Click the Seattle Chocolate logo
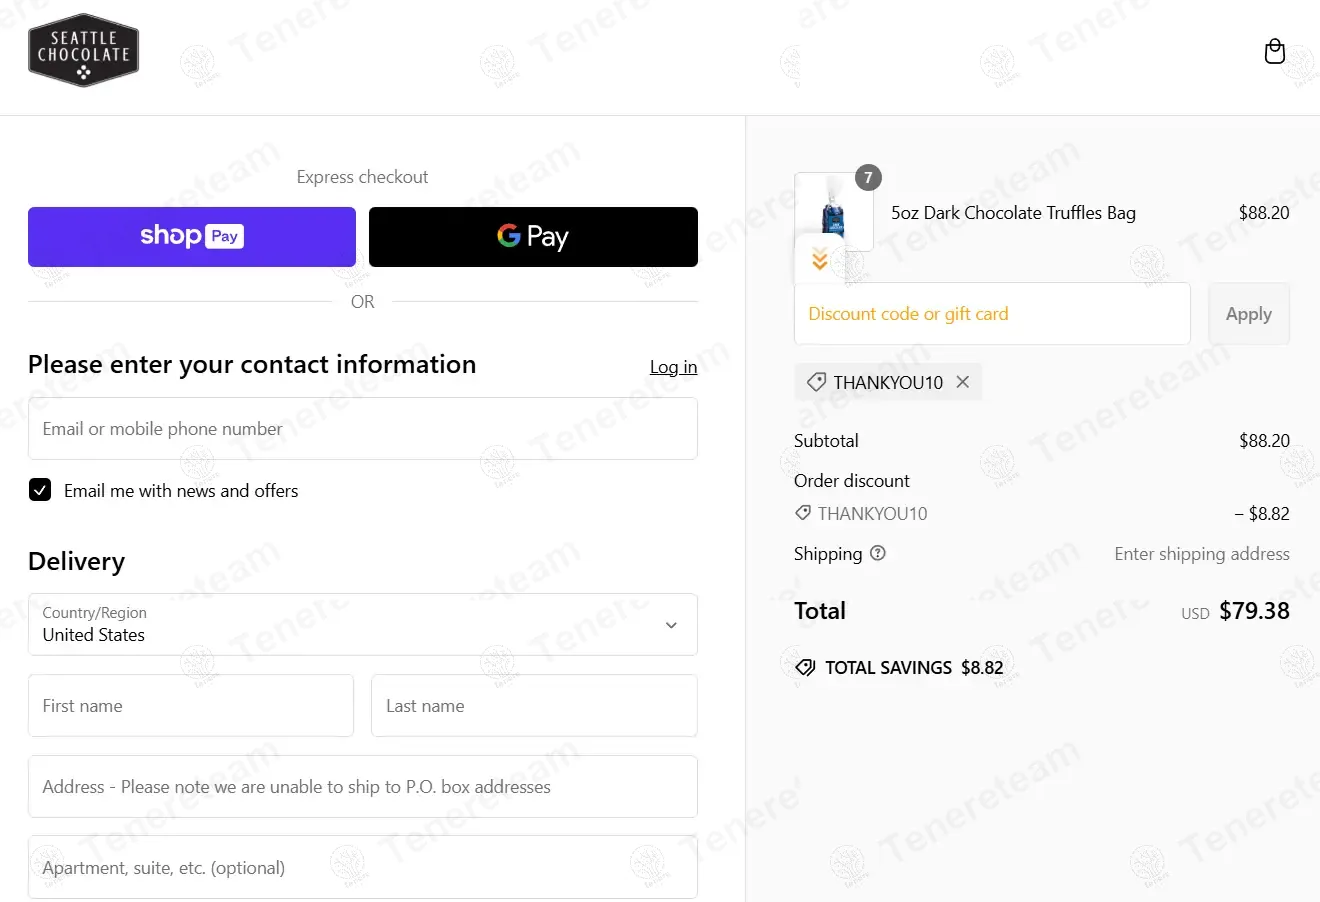1320x902 pixels. tap(83, 51)
